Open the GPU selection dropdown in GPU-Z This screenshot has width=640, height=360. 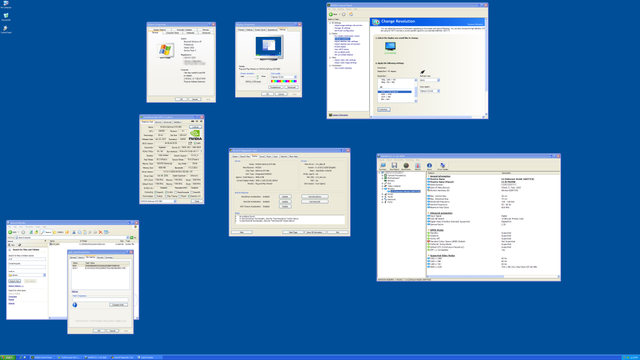click(158, 201)
